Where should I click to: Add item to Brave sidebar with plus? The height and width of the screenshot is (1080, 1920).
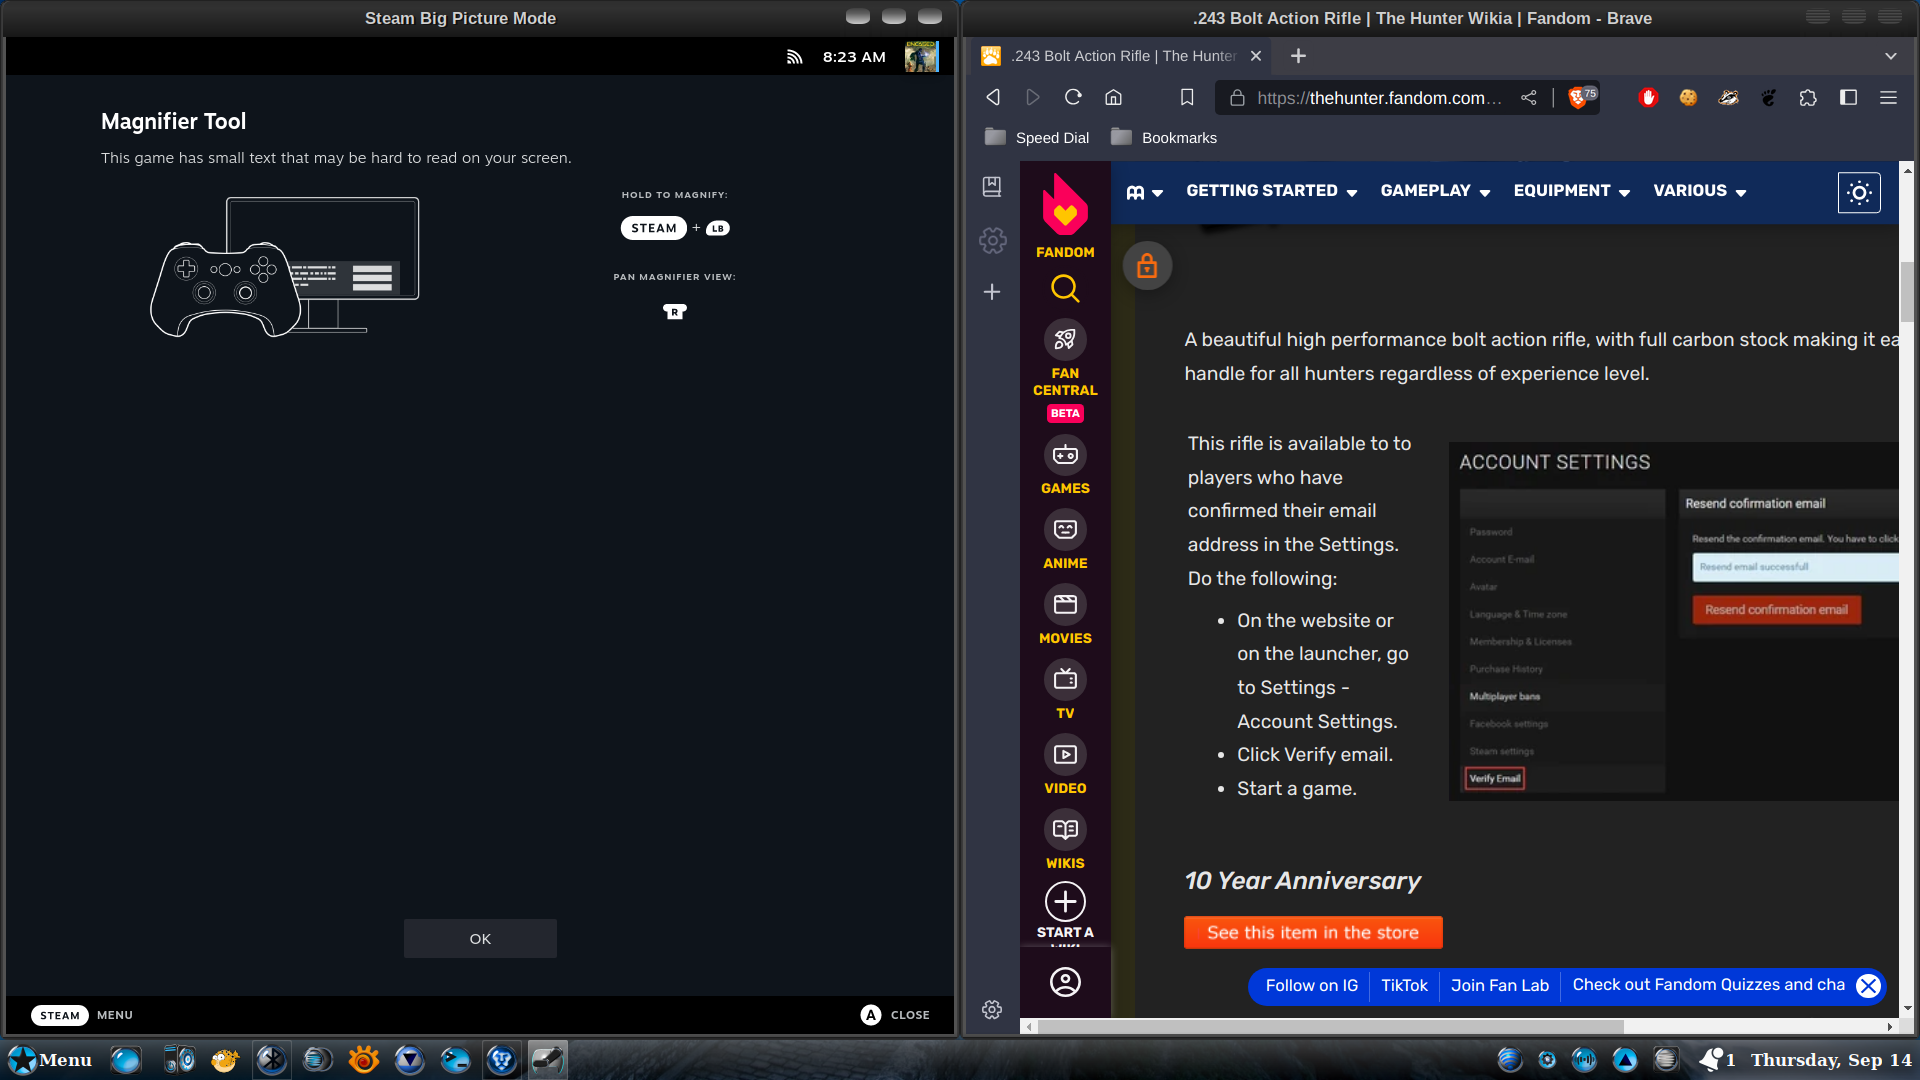click(992, 292)
